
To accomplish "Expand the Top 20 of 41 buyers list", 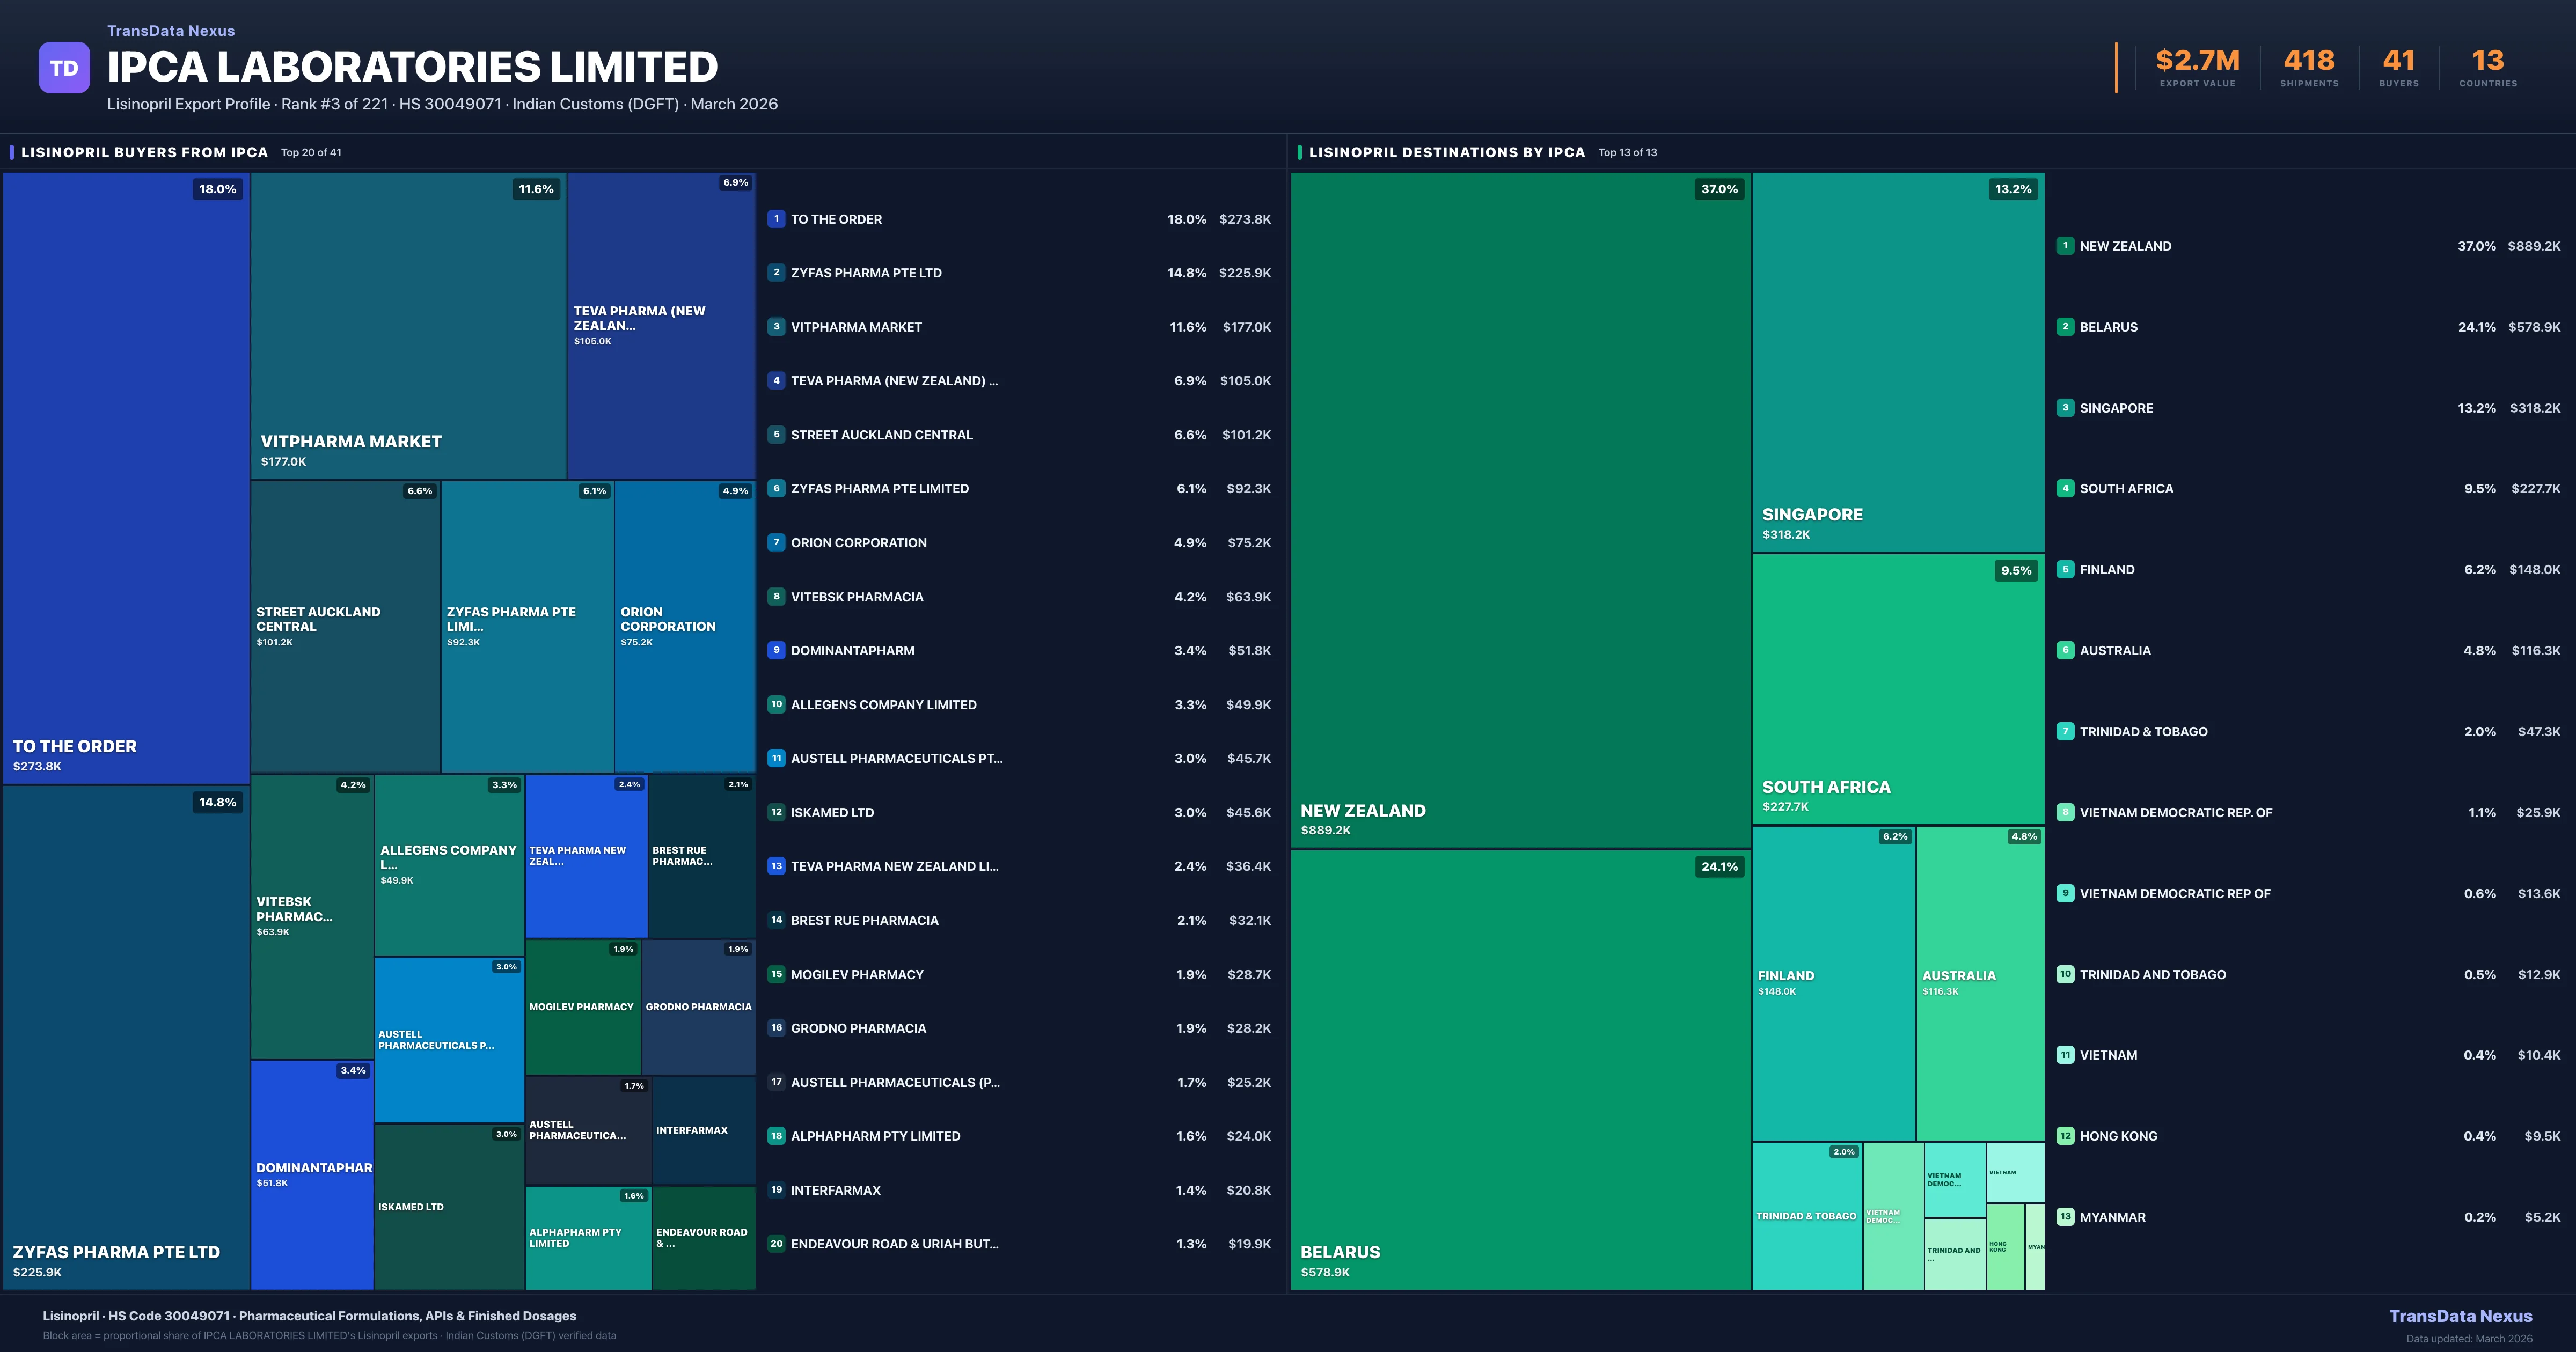I will pyautogui.click(x=310, y=152).
